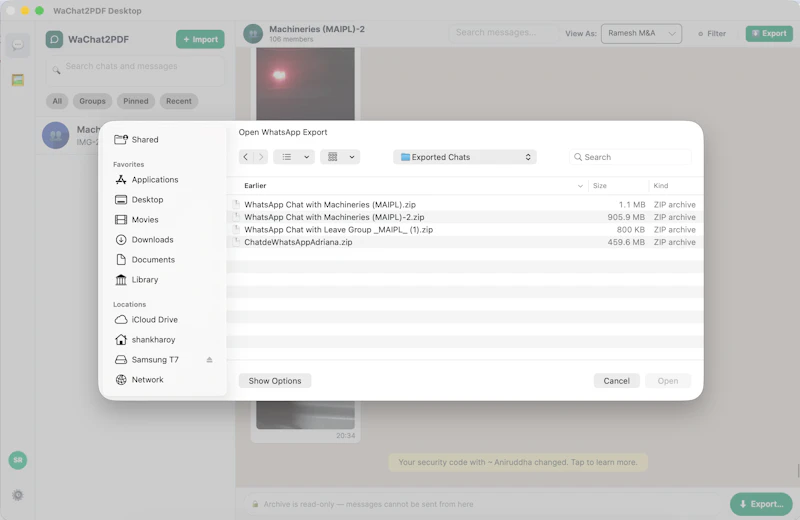The image size is (800, 520).
Task: Open the Exported Chats folder path popup
Action: pos(465,157)
